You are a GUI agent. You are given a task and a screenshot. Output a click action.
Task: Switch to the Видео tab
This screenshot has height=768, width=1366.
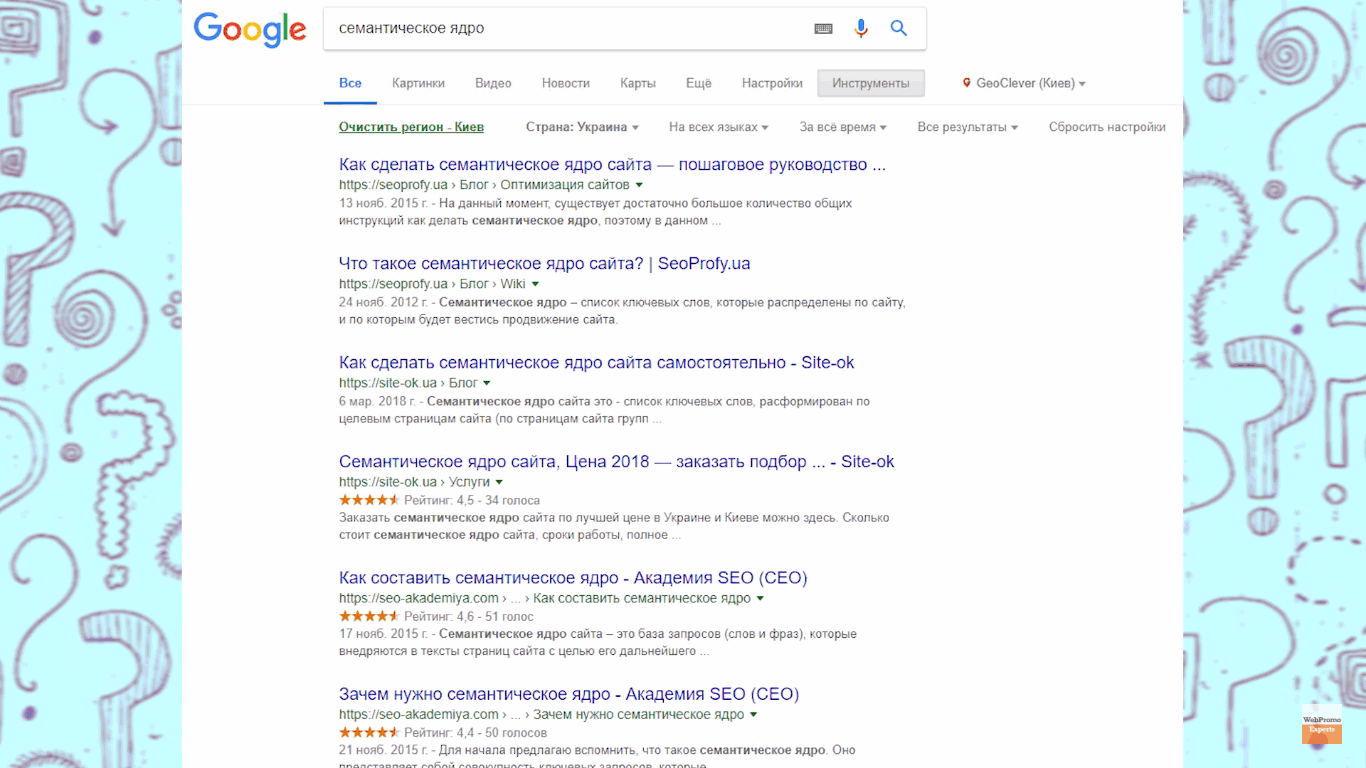493,84
